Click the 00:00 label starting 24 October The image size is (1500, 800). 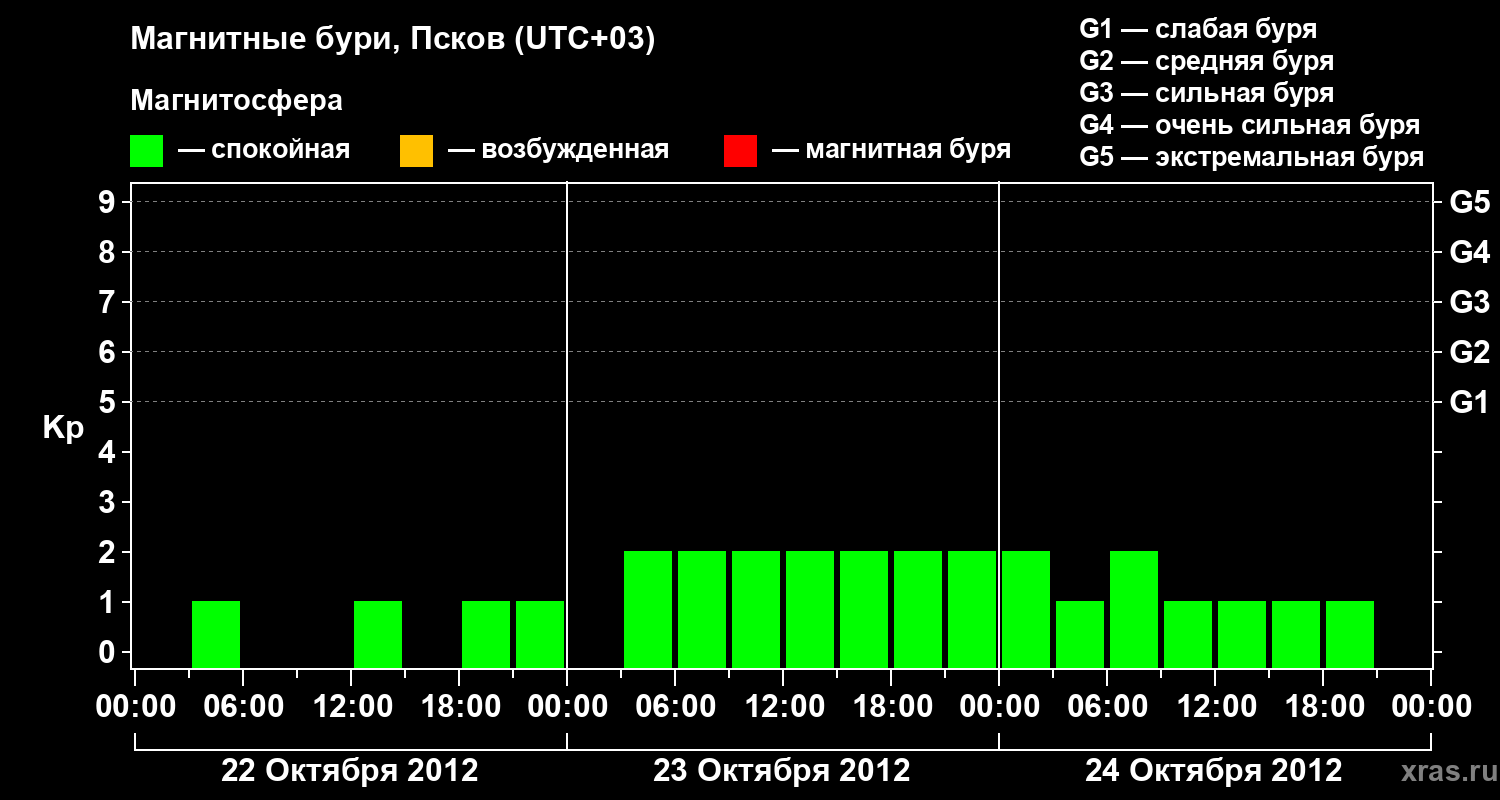[998, 707]
